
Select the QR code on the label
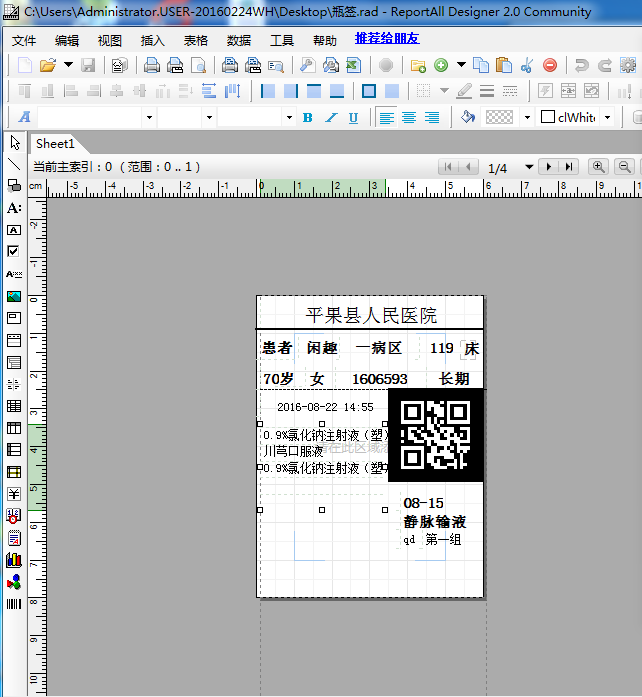tap(436, 435)
